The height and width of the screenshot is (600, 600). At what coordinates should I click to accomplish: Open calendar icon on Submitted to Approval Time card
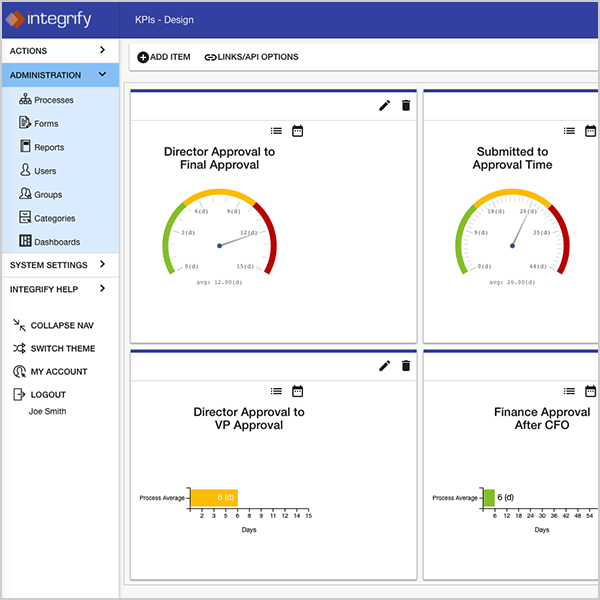590,131
